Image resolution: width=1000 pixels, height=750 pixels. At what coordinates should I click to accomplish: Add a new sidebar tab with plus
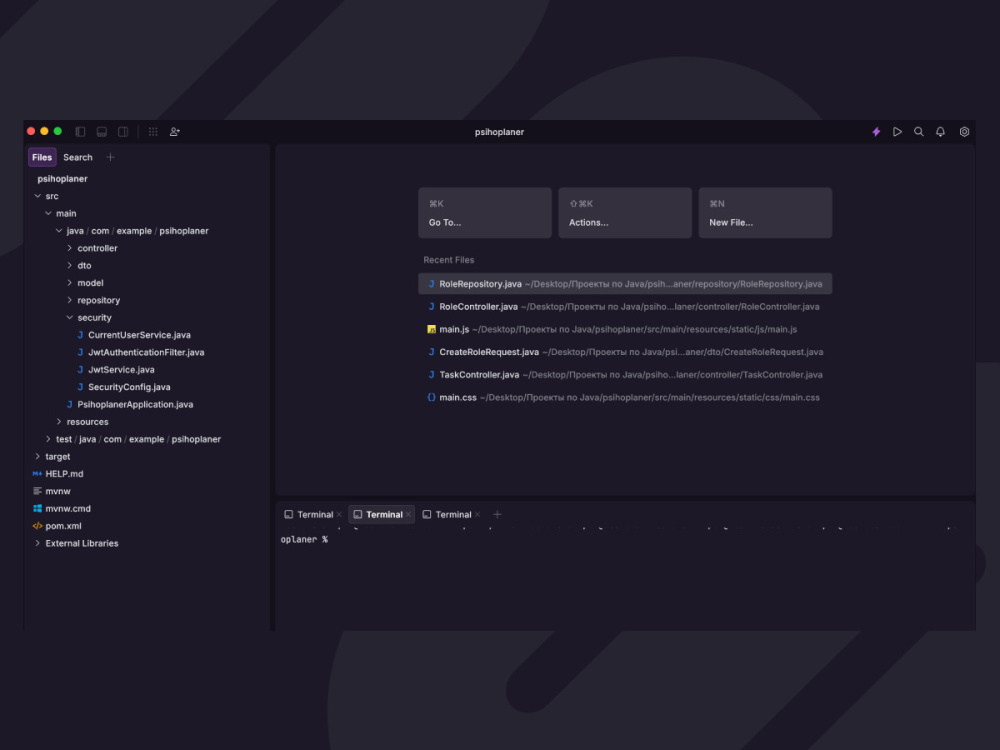click(110, 157)
